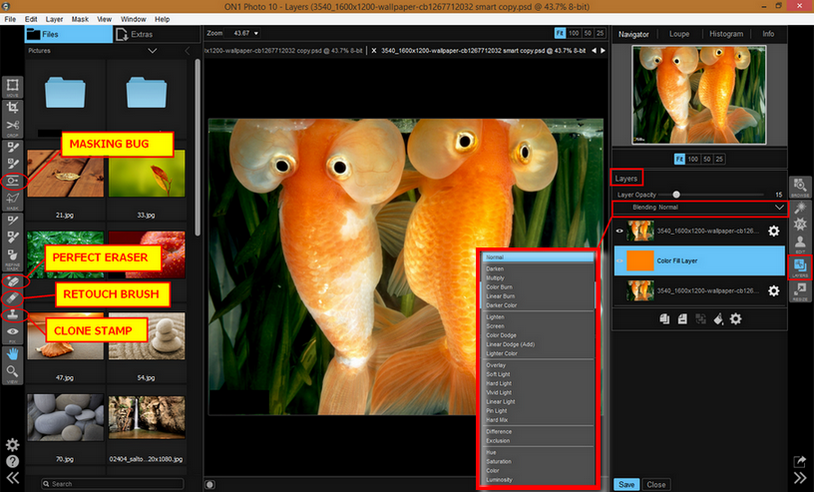This screenshot has height=492, width=814.
Task: Click the duplicate layer icon below layers list
Action: tap(664, 319)
